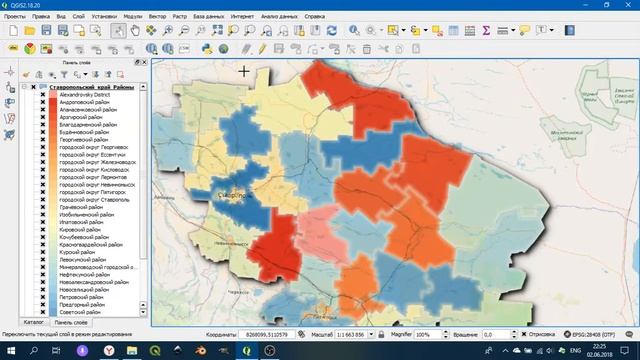Open Yandex browser from taskbar
This screenshot has width=640, height=360.
tap(109, 351)
